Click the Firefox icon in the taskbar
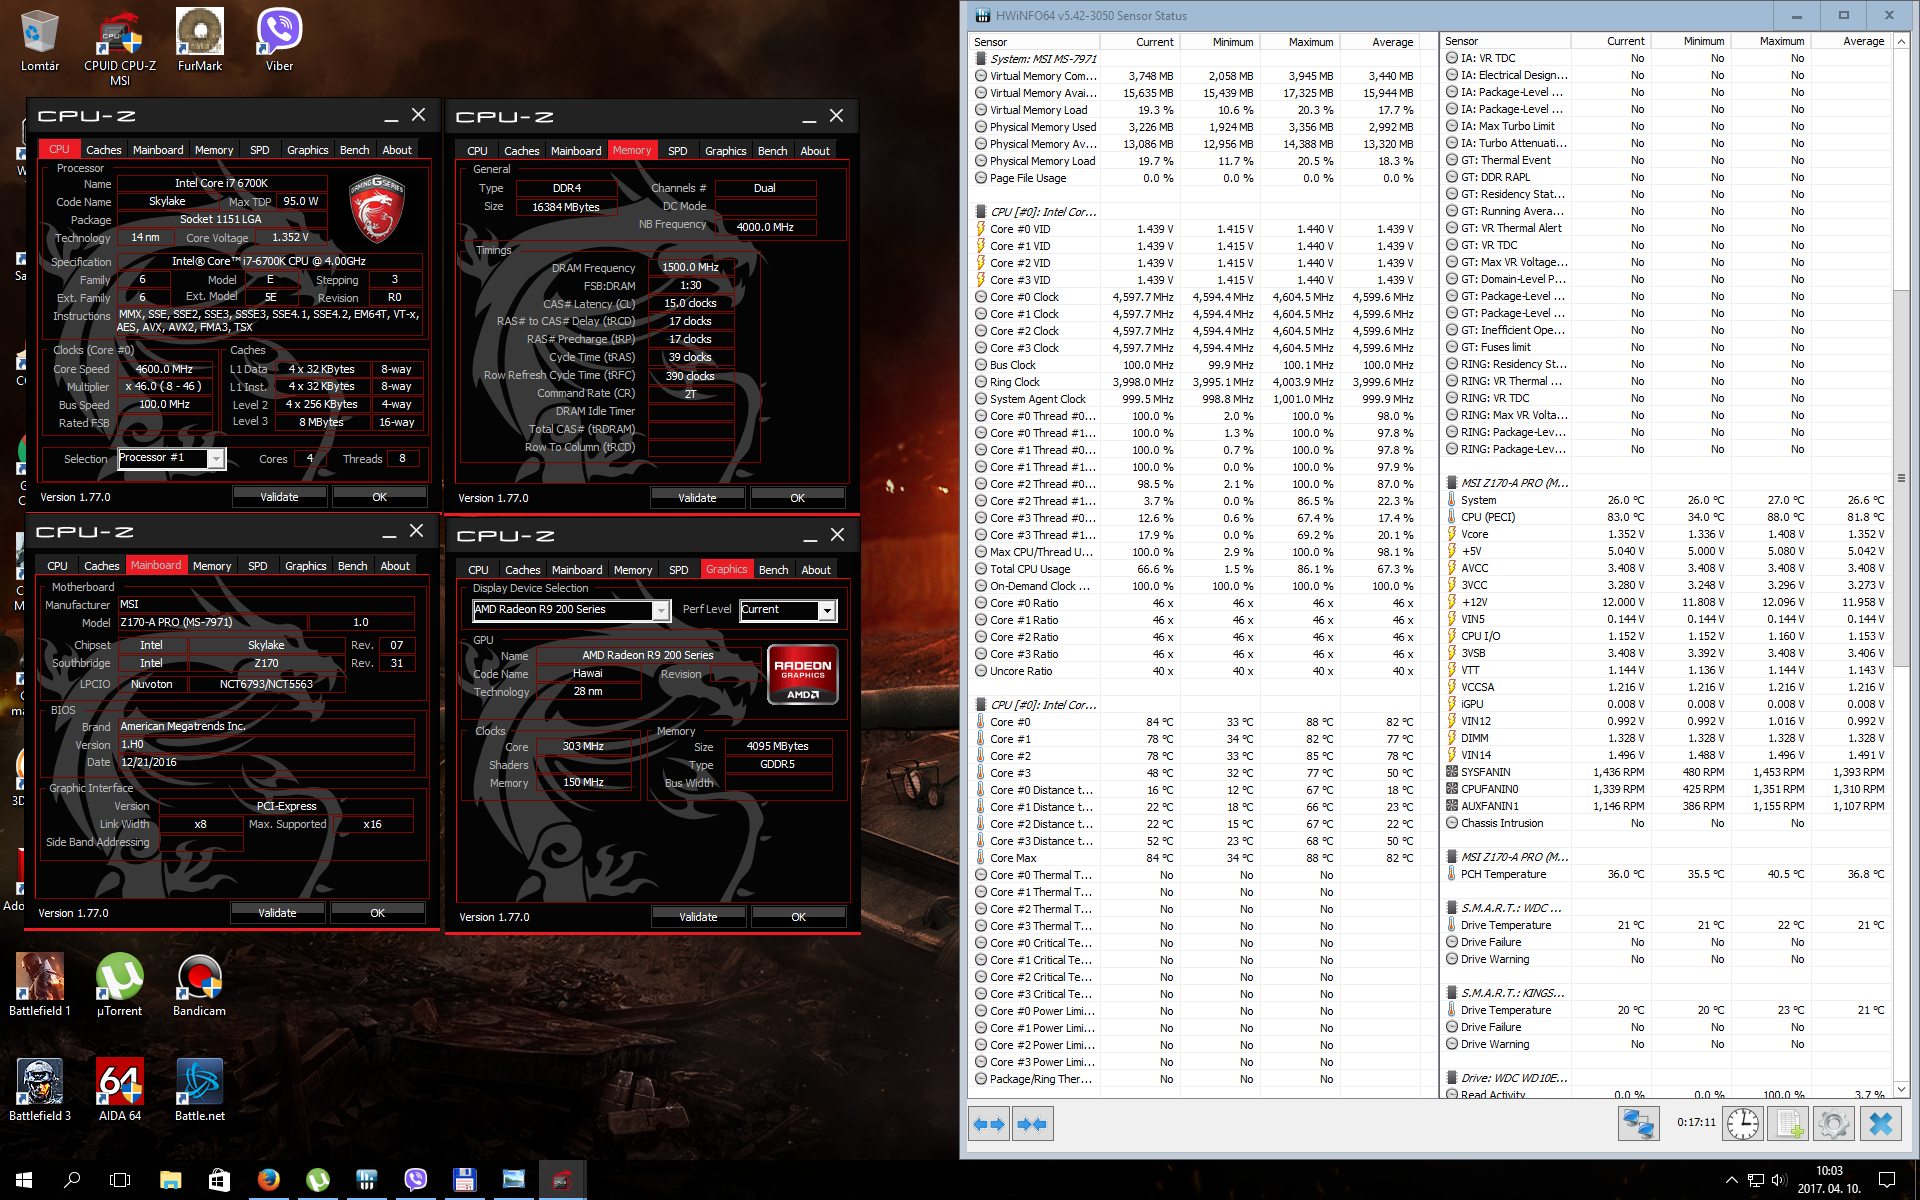1920x1200 pixels. (x=268, y=1180)
